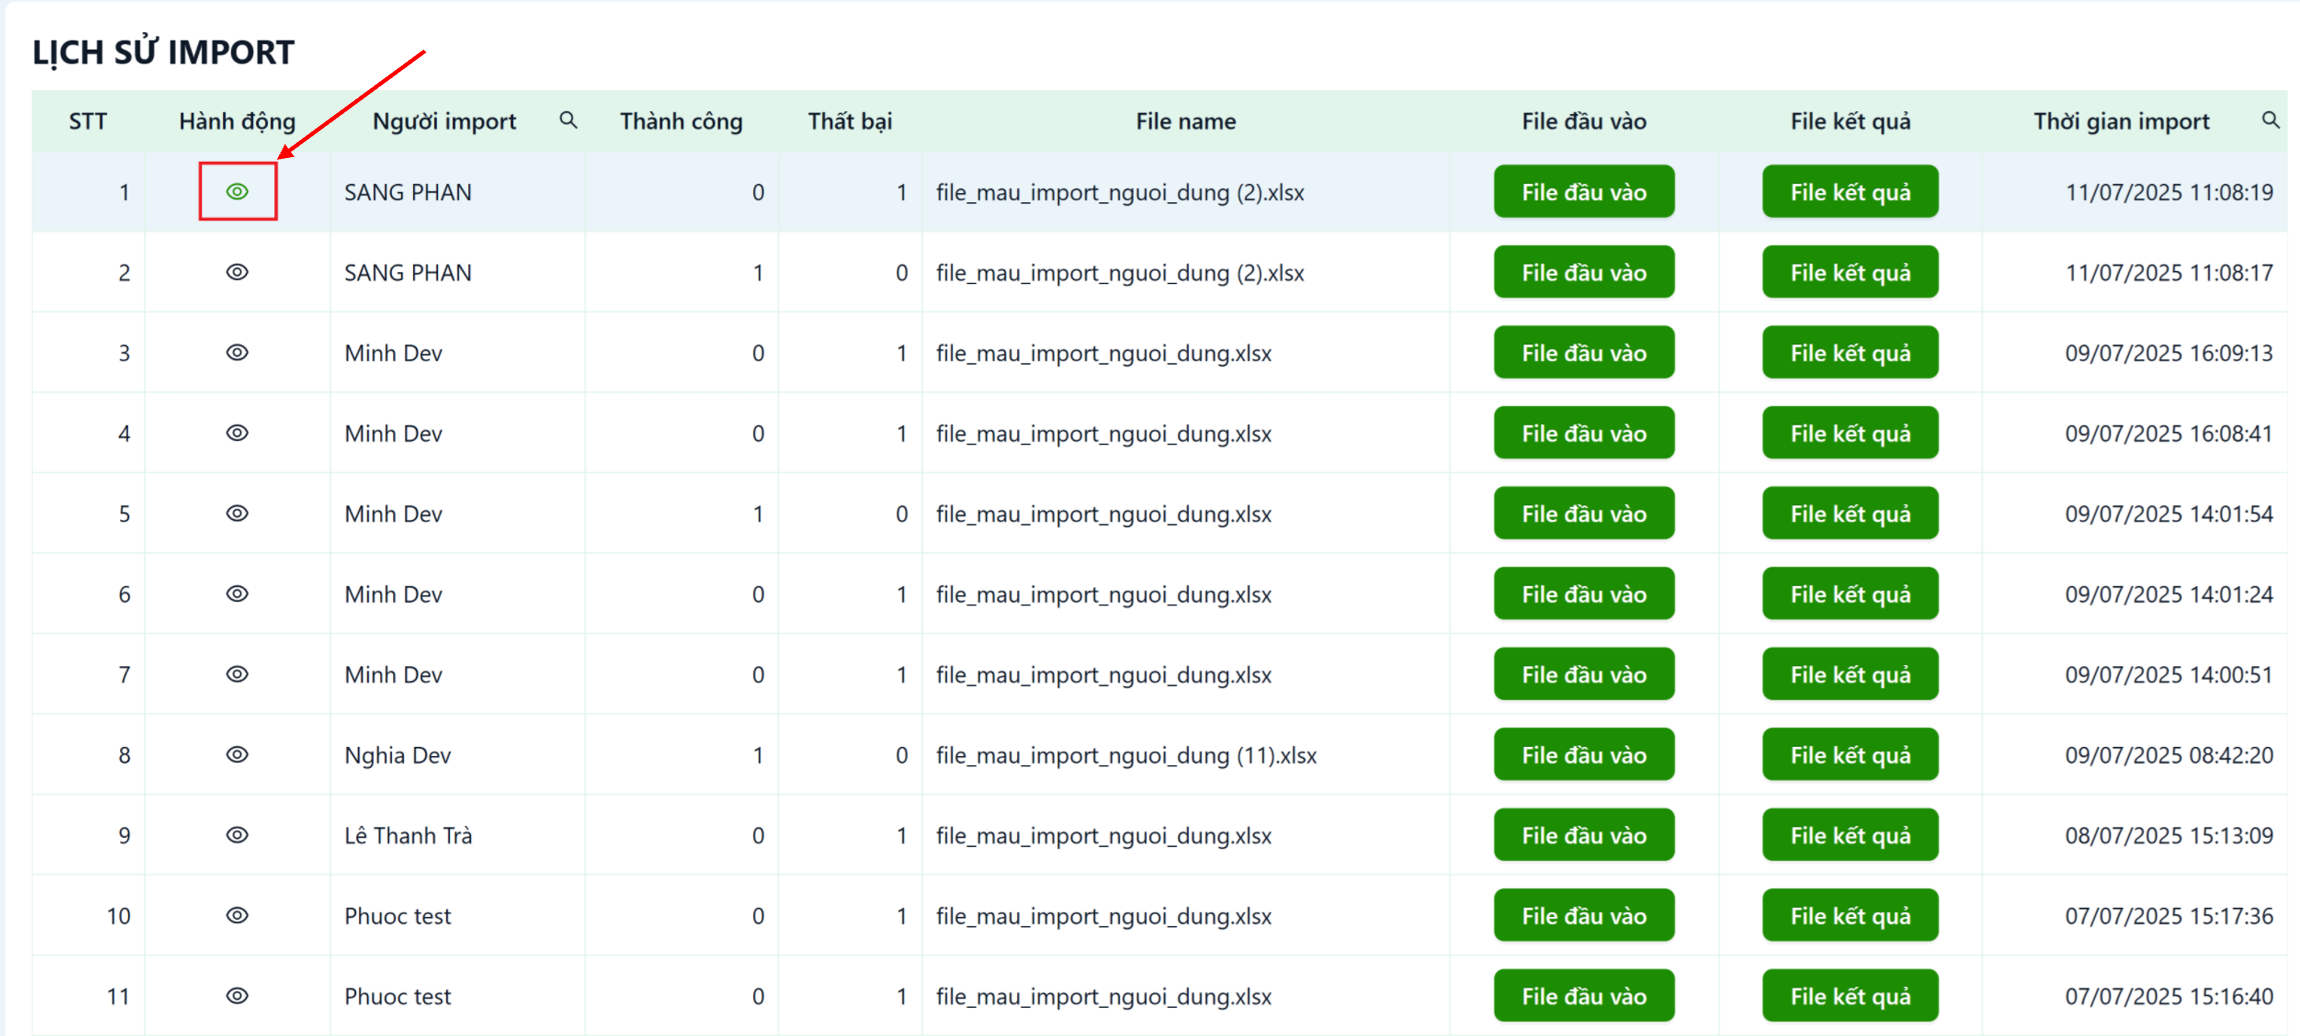Click the Hành động column header
Viewport: 2300px width, 1036px height.
[237, 121]
